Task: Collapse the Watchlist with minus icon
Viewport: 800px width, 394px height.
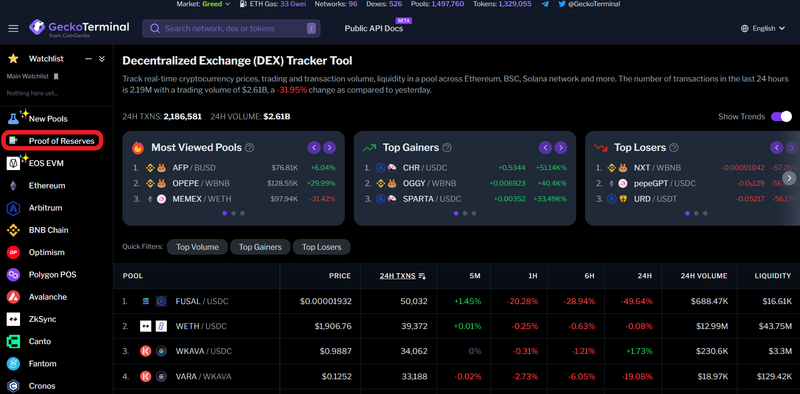Action: (x=88, y=59)
